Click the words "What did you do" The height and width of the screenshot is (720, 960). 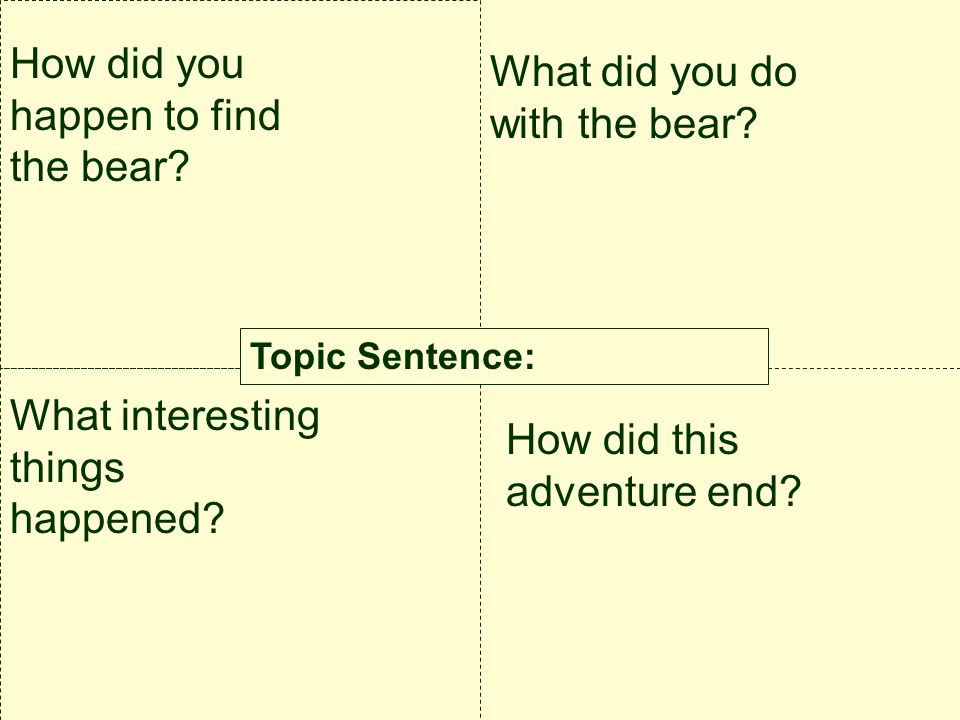click(643, 72)
